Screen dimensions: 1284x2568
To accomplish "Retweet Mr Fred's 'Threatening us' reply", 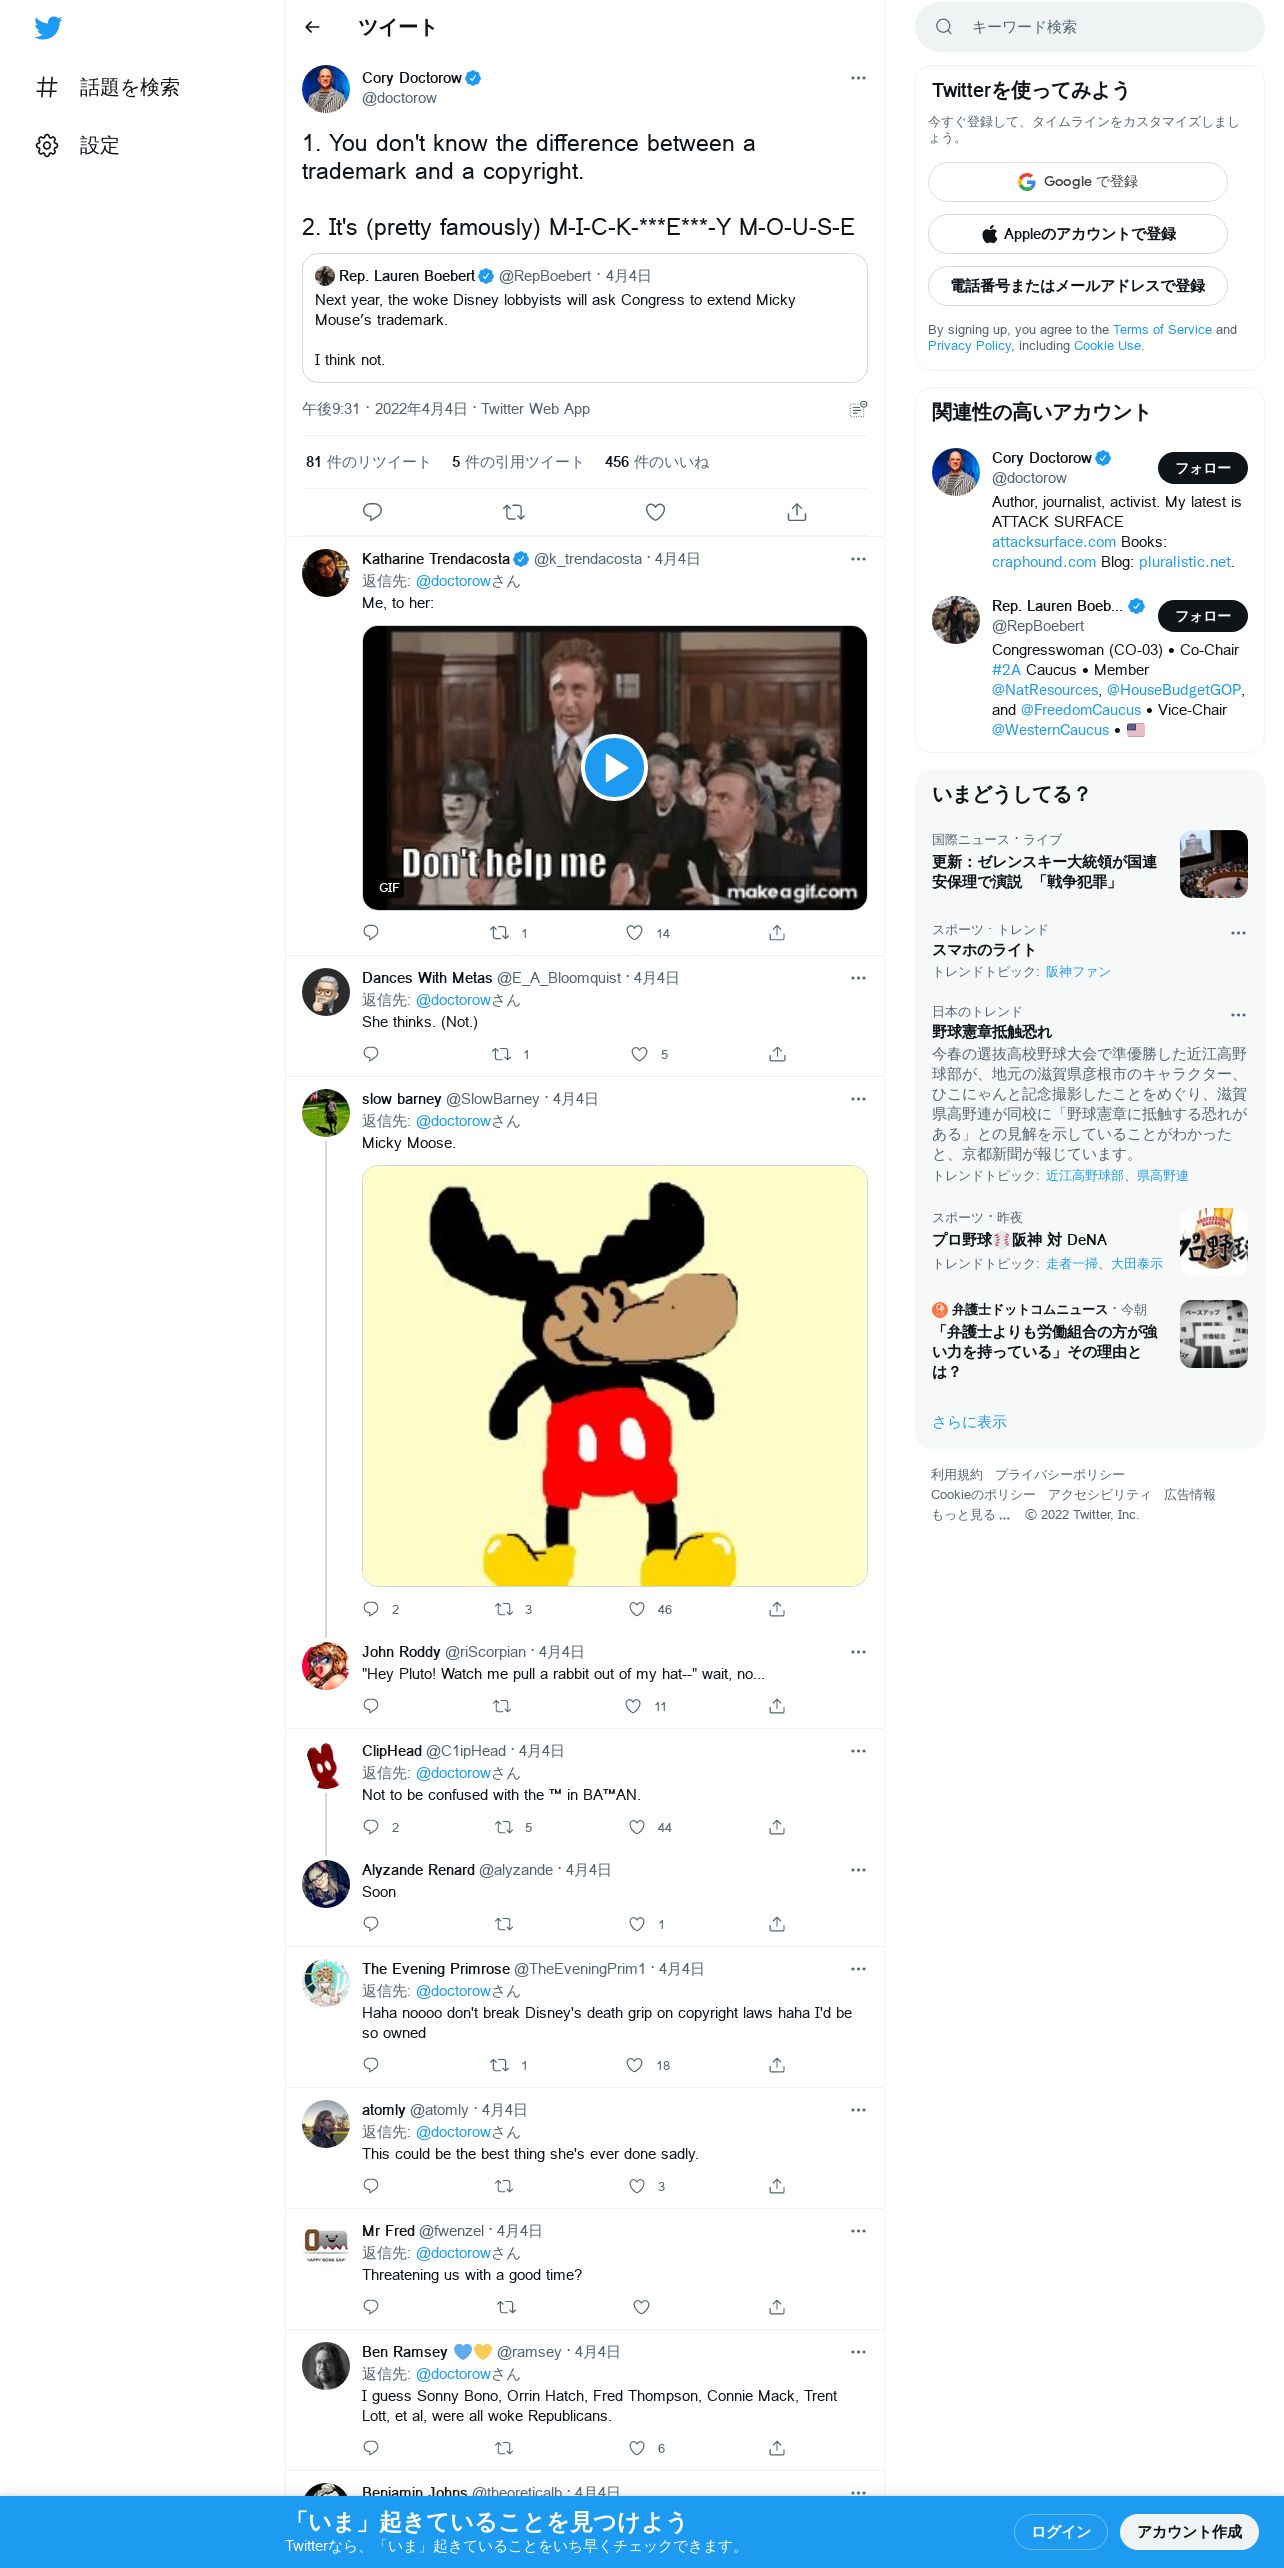I will [506, 2307].
